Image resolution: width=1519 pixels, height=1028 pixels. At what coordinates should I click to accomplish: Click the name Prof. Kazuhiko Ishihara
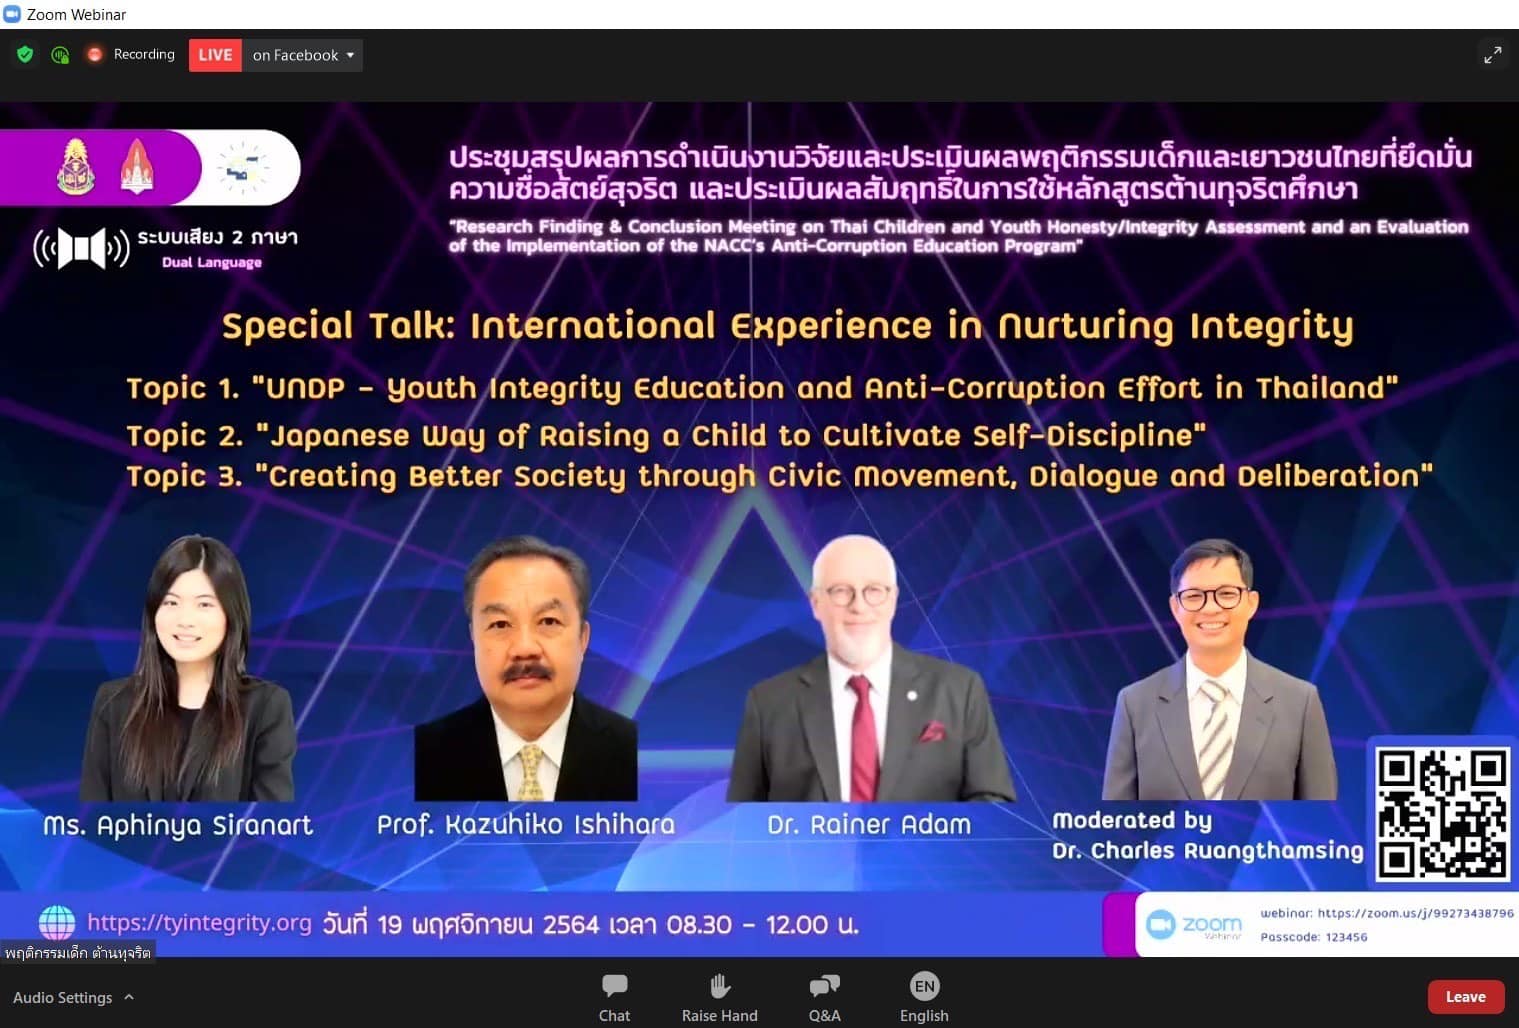(x=526, y=824)
